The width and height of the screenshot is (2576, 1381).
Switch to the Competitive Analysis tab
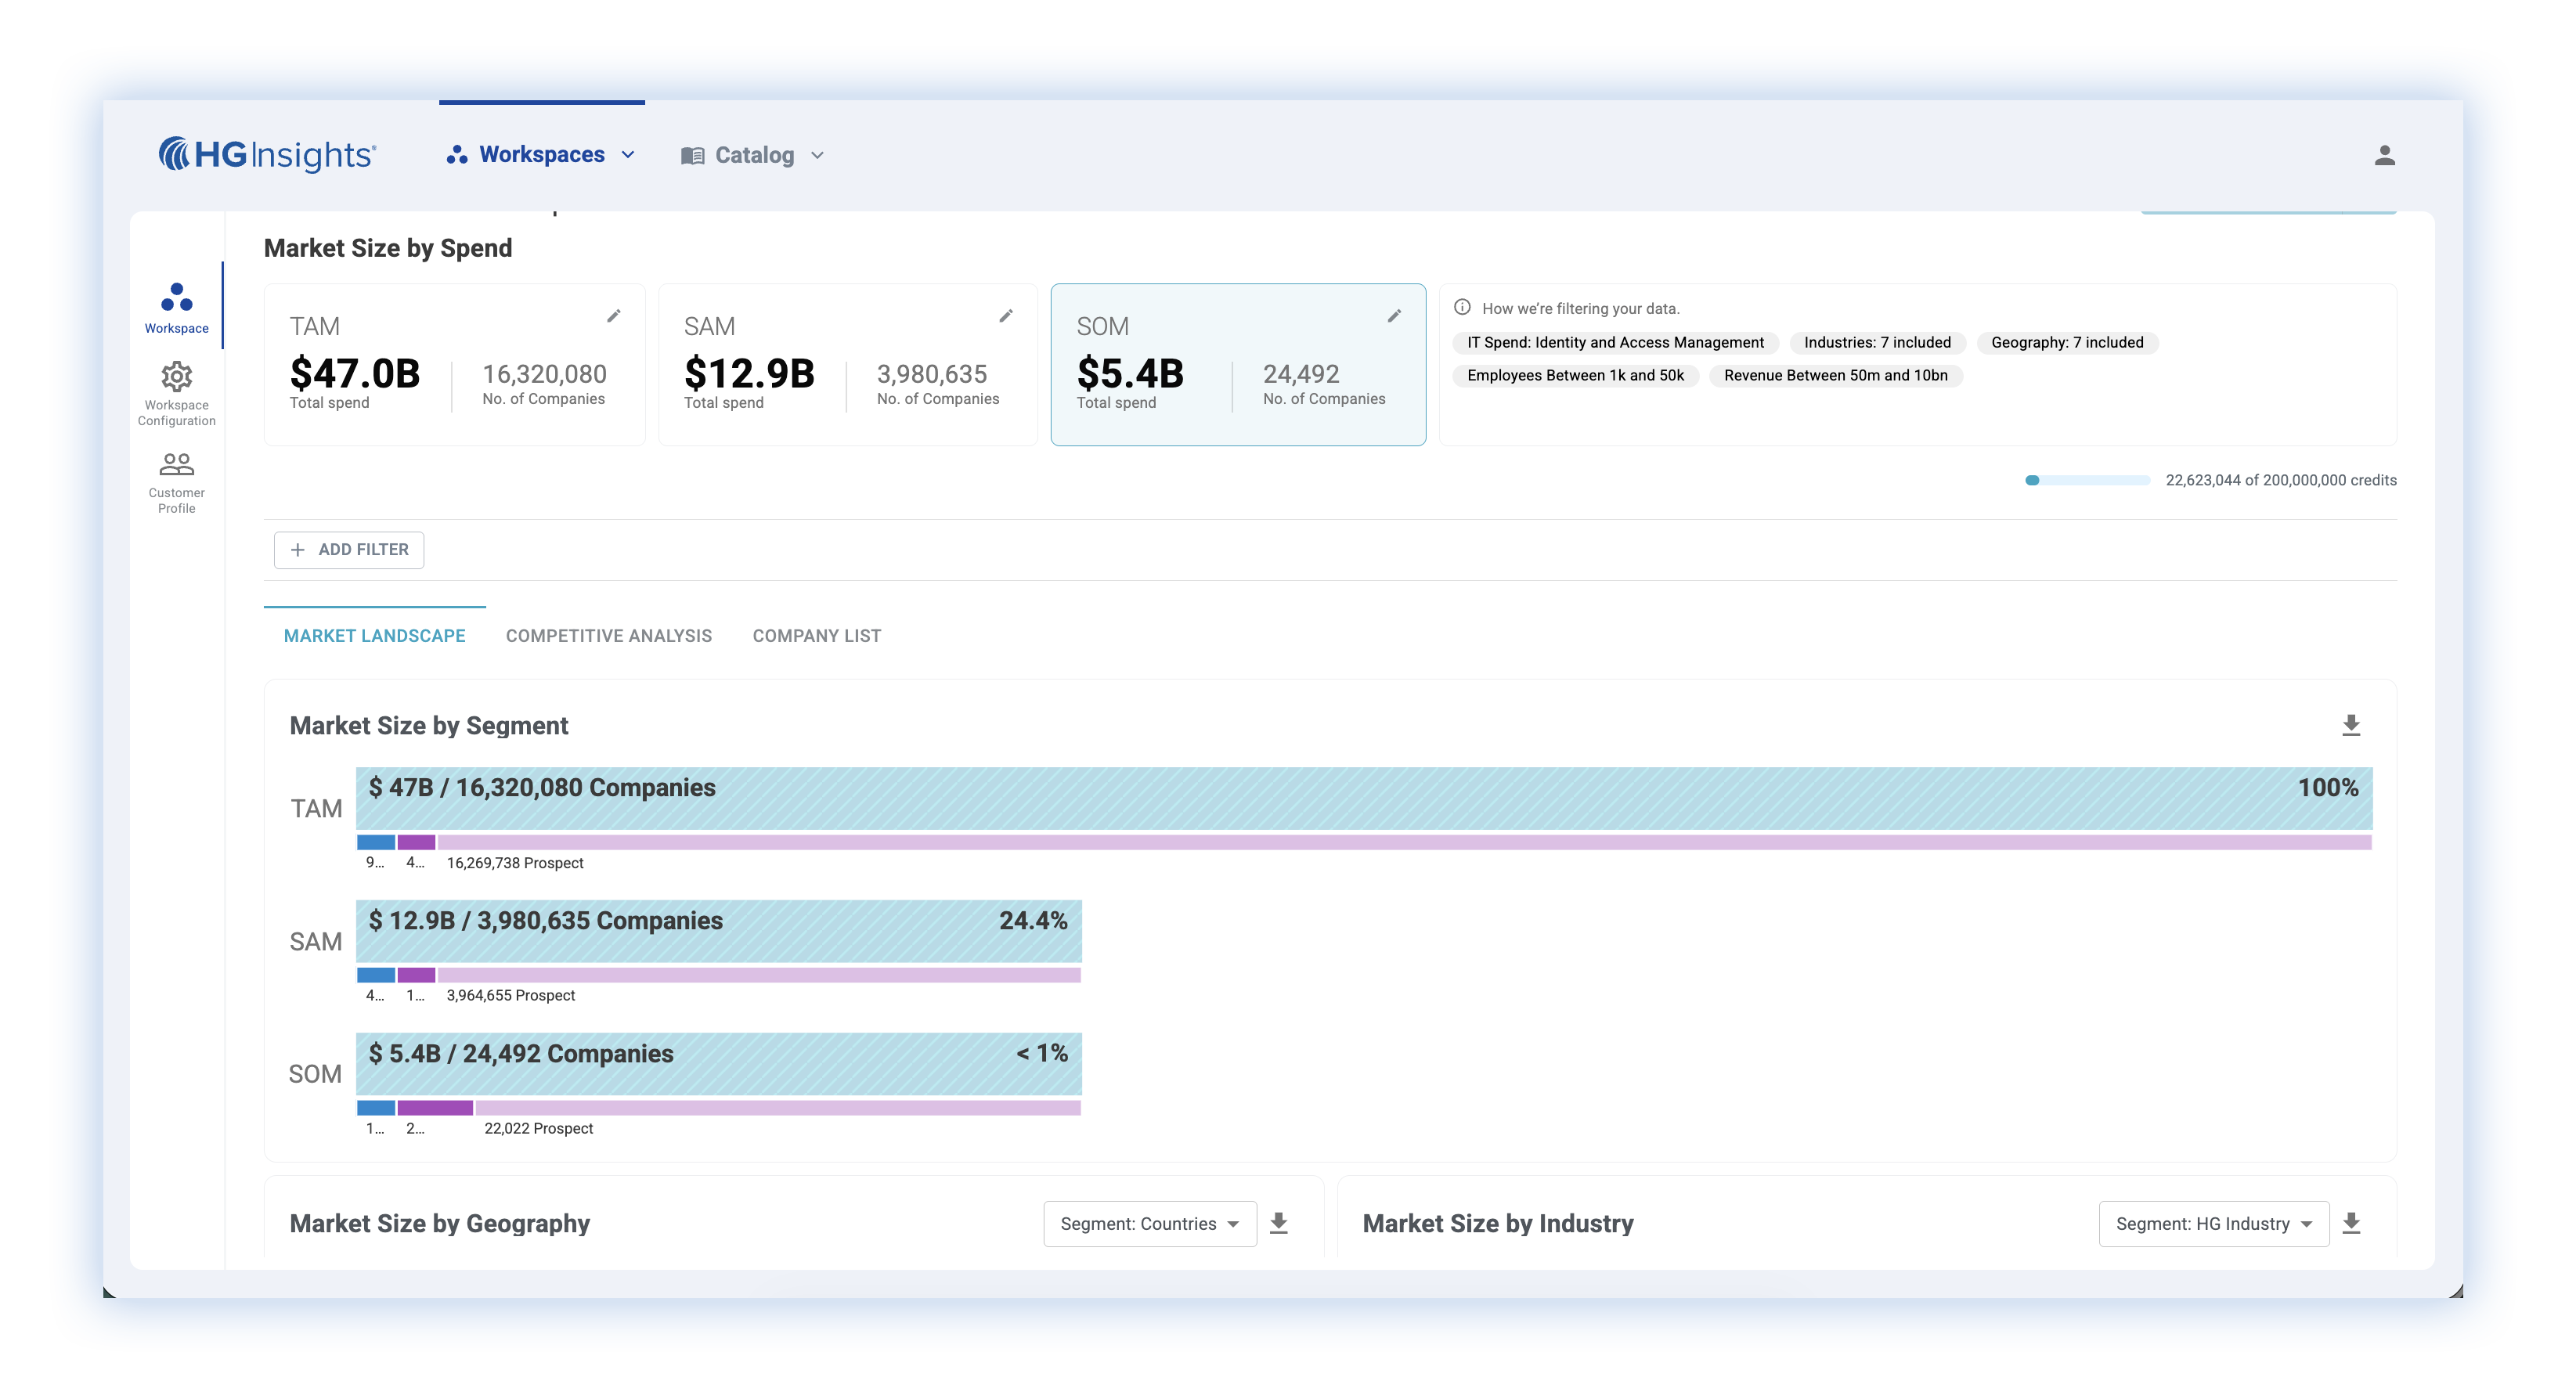pos(608,636)
